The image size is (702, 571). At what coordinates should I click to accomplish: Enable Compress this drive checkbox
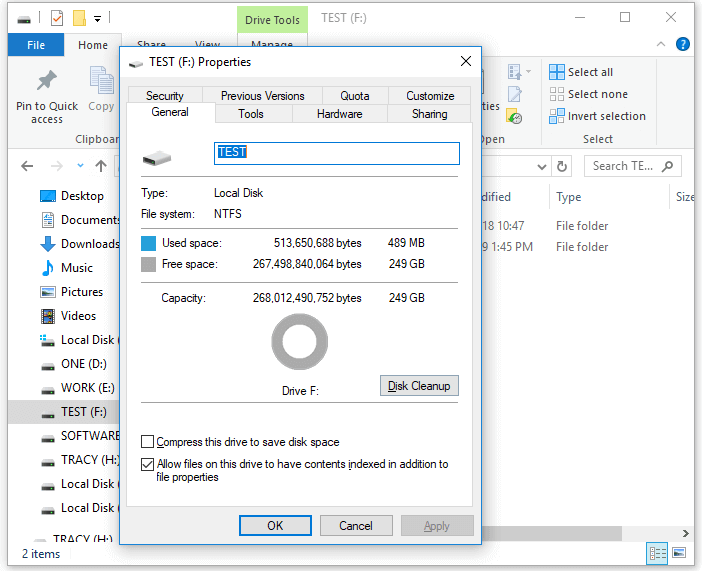[x=148, y=442]
